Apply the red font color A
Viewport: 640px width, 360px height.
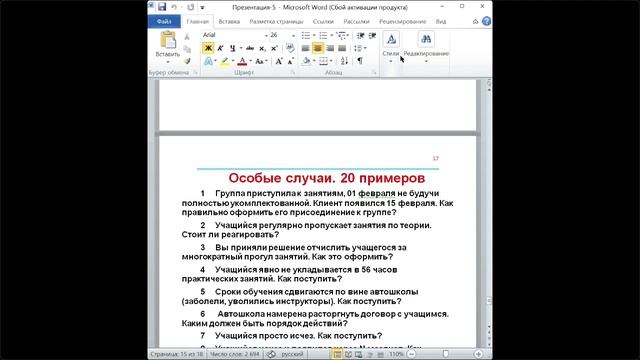(x=242, y=61)
